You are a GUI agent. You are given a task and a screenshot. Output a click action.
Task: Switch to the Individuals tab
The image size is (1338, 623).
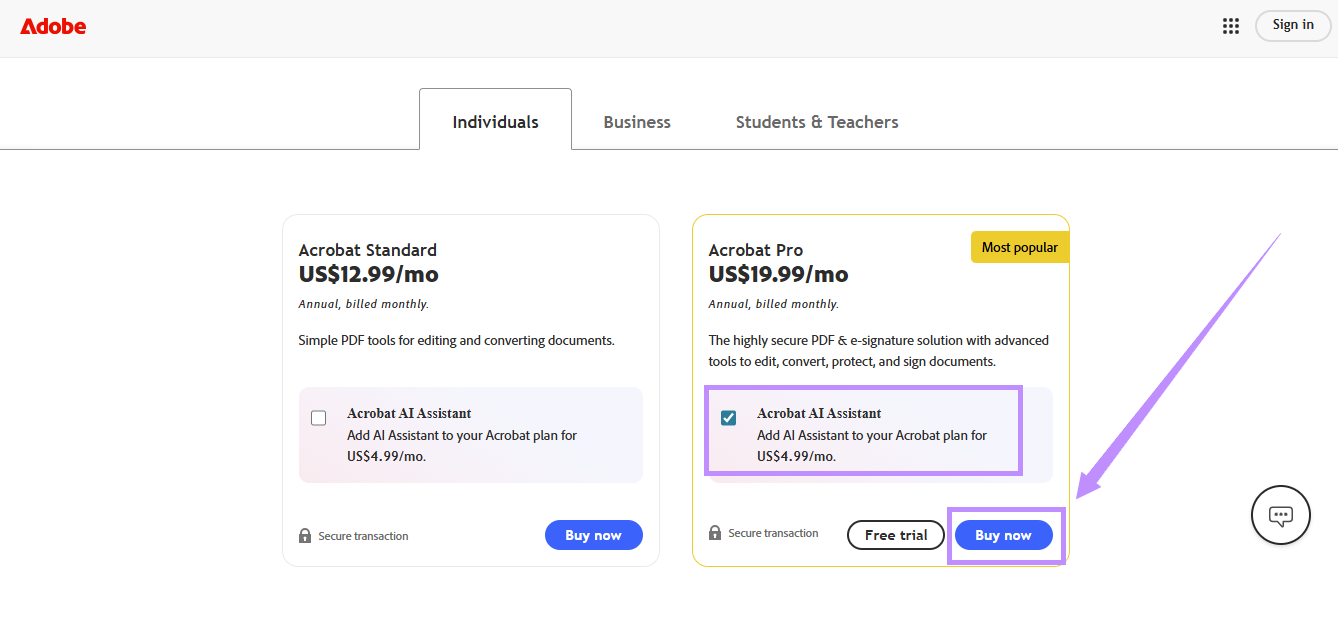click(495, 122)
